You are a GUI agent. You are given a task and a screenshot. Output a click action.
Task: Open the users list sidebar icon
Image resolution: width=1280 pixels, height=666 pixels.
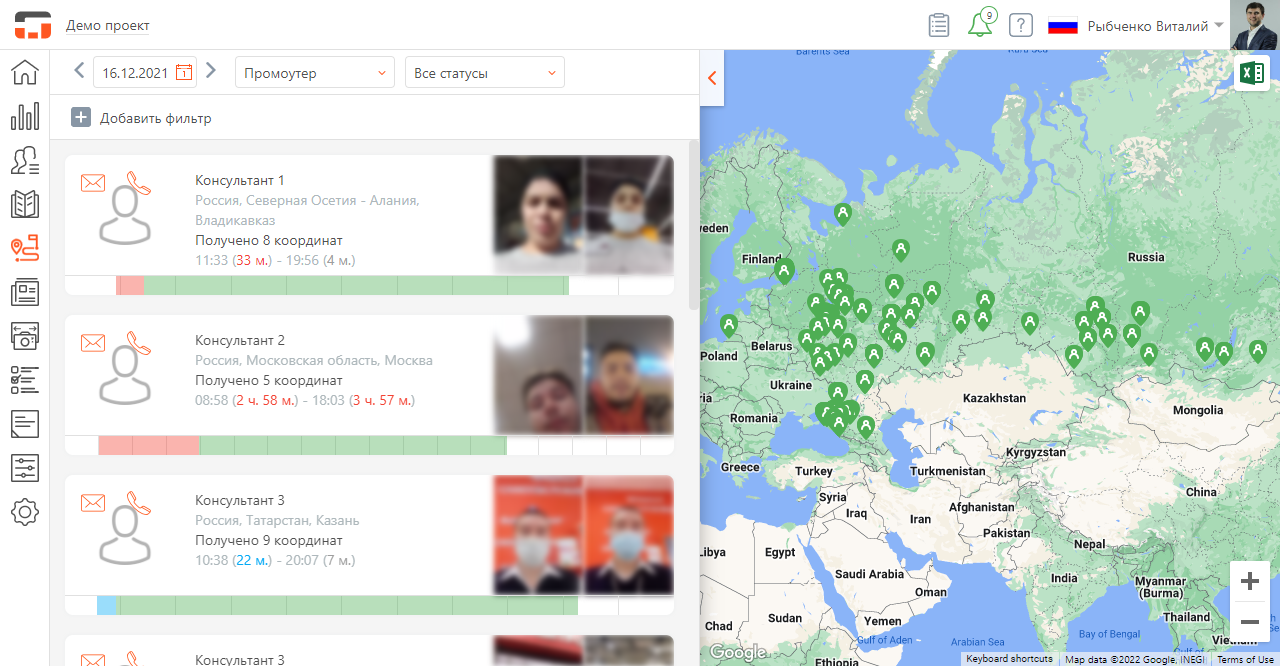click(x=25, y=160)
